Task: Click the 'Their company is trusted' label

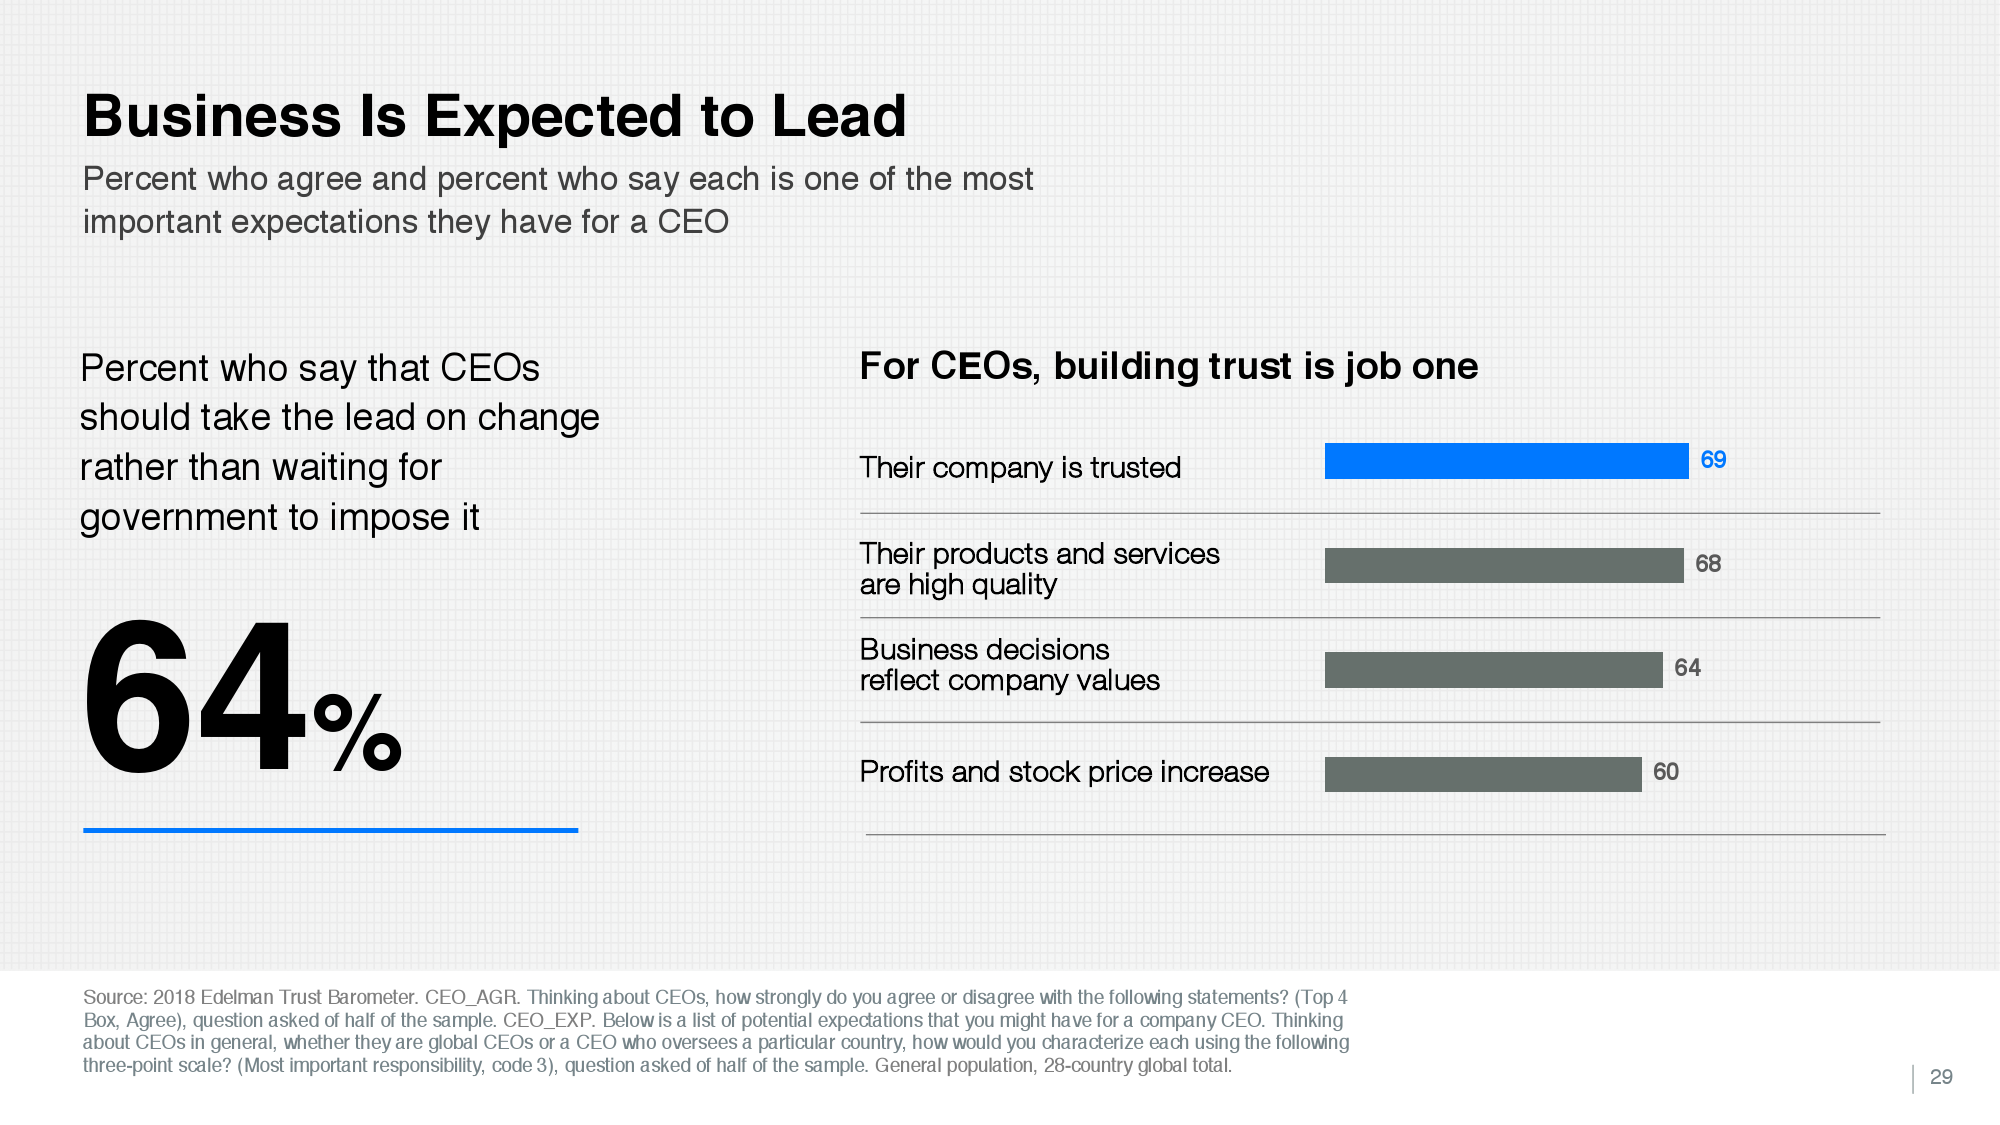Action: point(1020,468)
